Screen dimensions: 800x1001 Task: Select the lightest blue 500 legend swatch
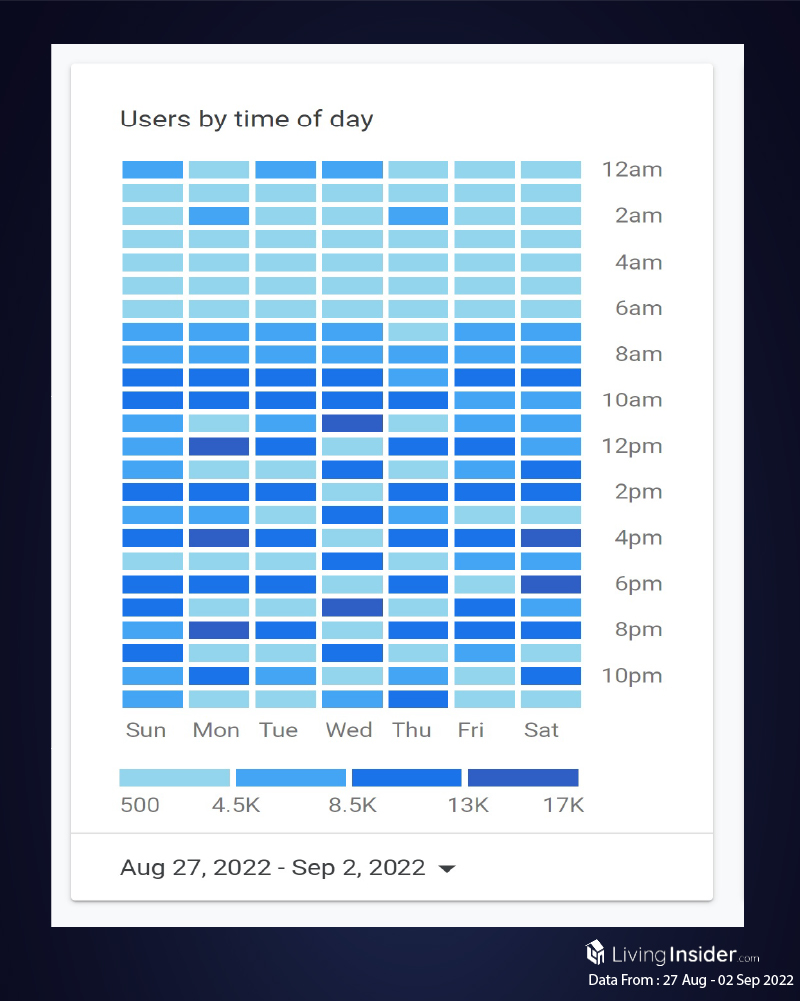[174, 778]
